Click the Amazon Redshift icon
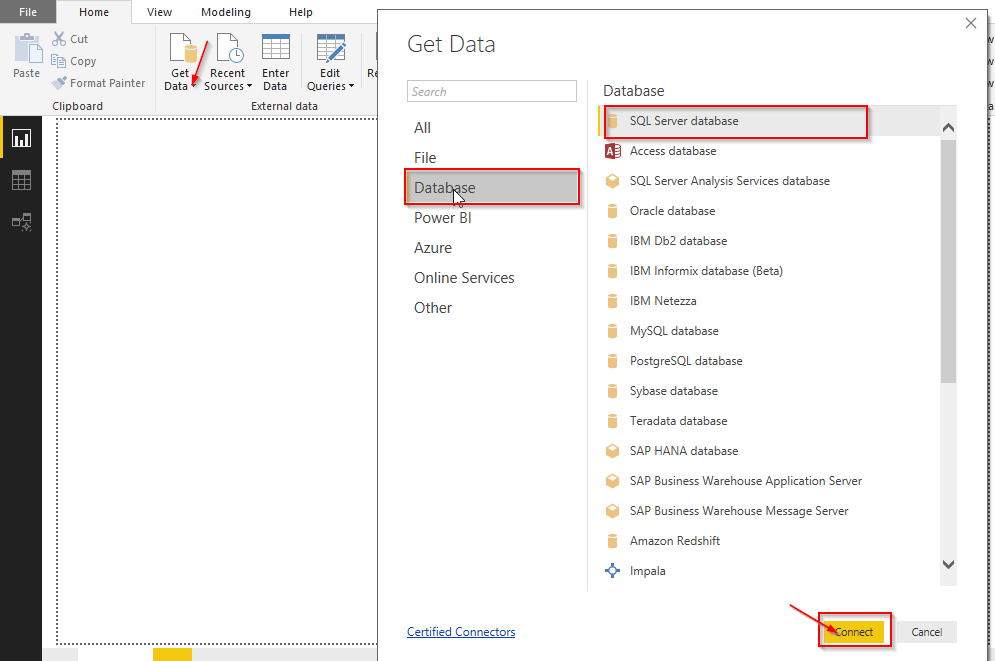This screenshot has width=995, height=661. 612,541
